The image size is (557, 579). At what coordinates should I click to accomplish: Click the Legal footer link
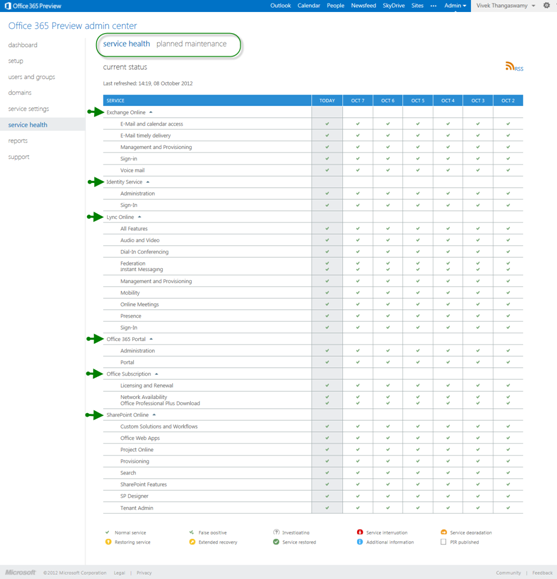click(x=119, y=573)
